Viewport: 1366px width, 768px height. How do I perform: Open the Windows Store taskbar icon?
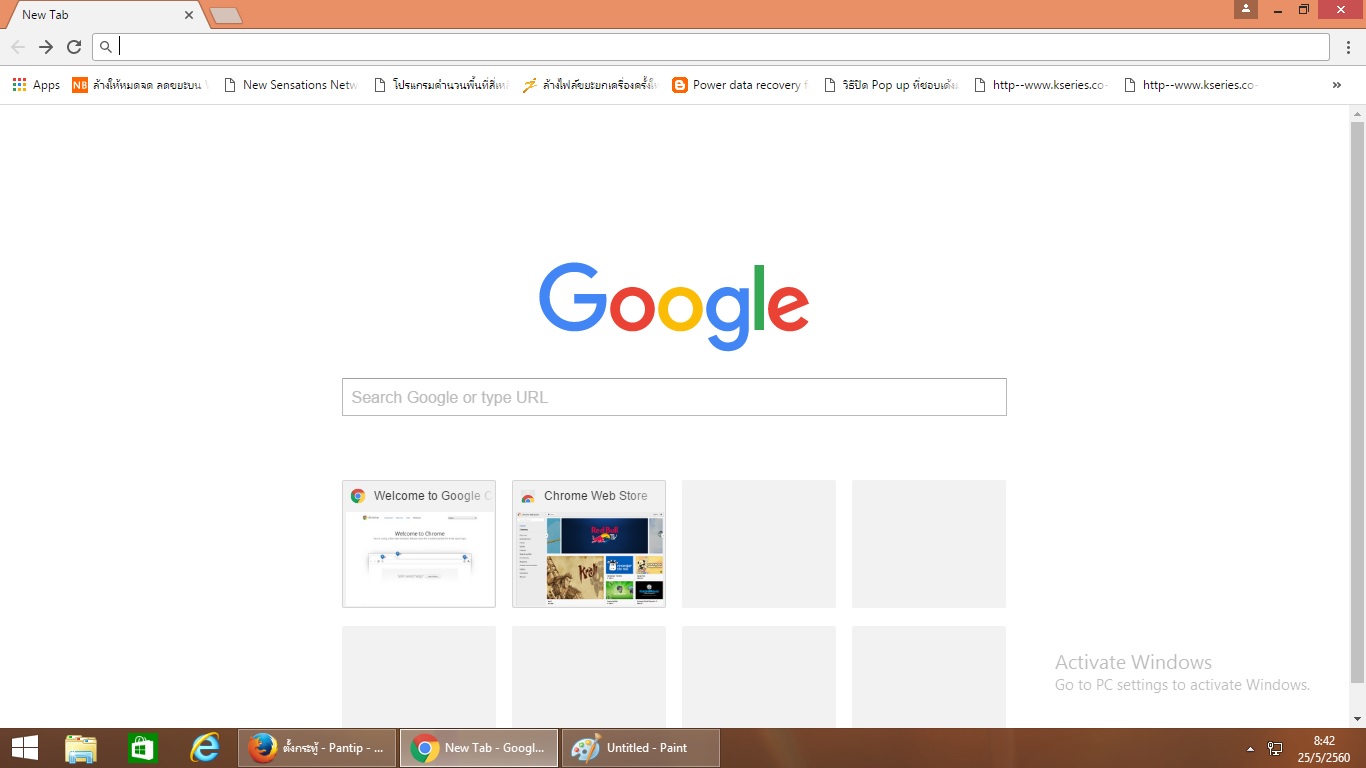coord(143,748)
